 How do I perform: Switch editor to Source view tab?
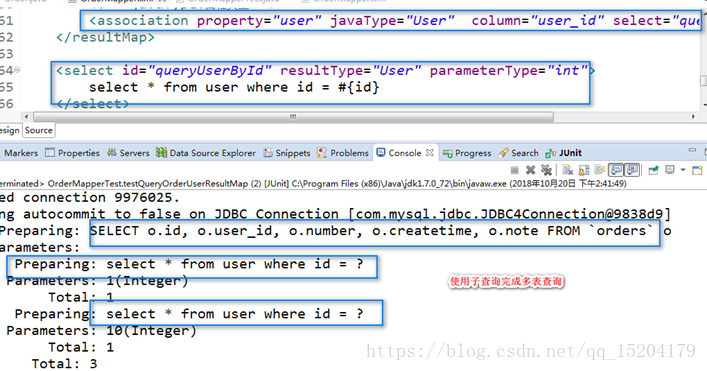[39, 130]
